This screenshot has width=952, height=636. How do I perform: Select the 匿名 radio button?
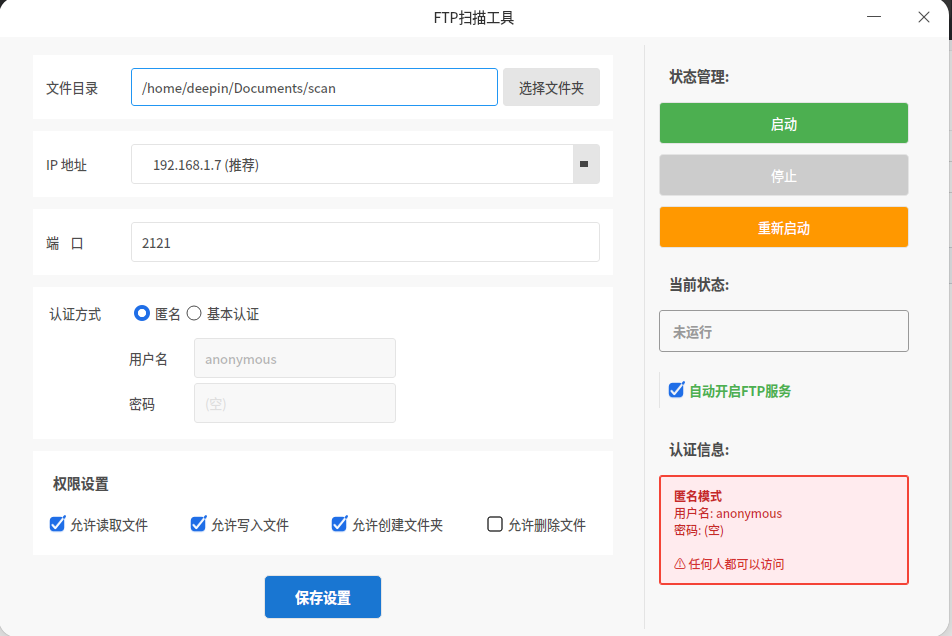coord(141,313)
